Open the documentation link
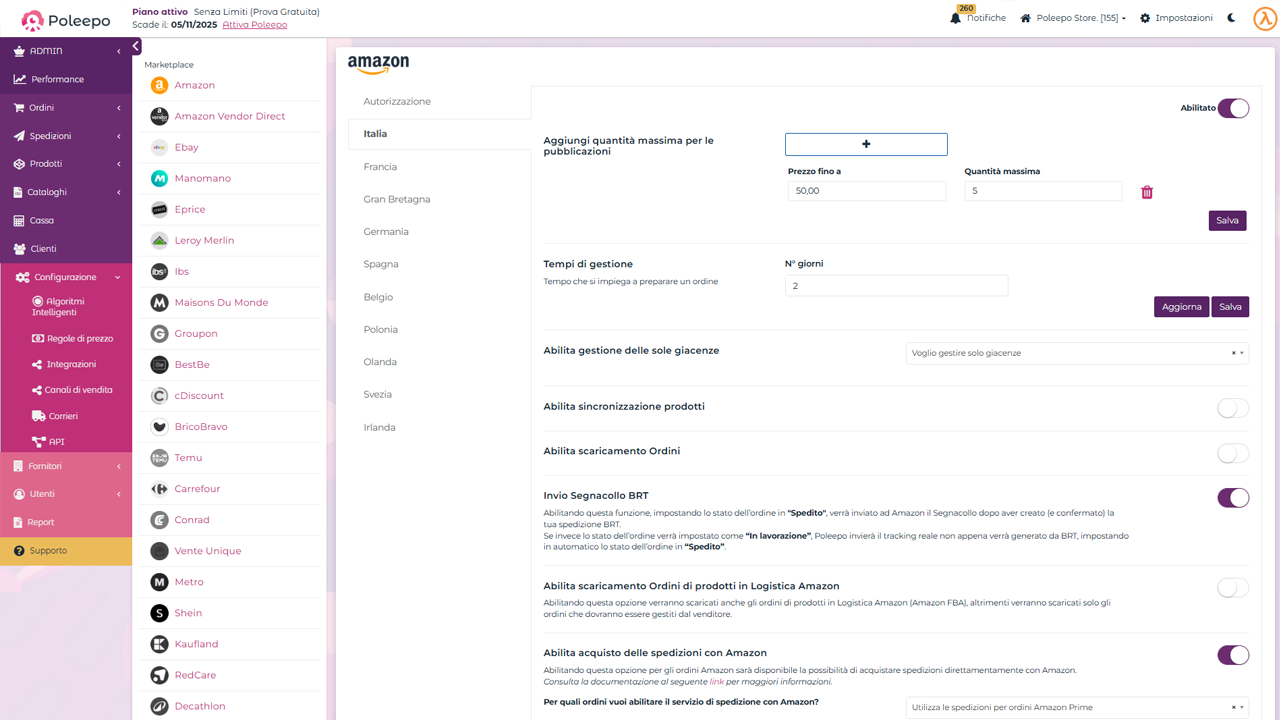 click(x=716, y=682)
